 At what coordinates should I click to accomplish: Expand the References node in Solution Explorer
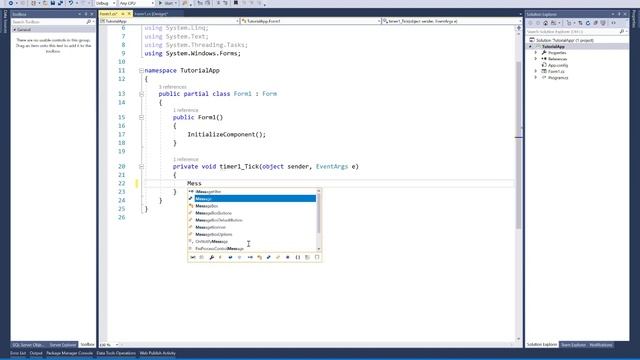[536, 59]
